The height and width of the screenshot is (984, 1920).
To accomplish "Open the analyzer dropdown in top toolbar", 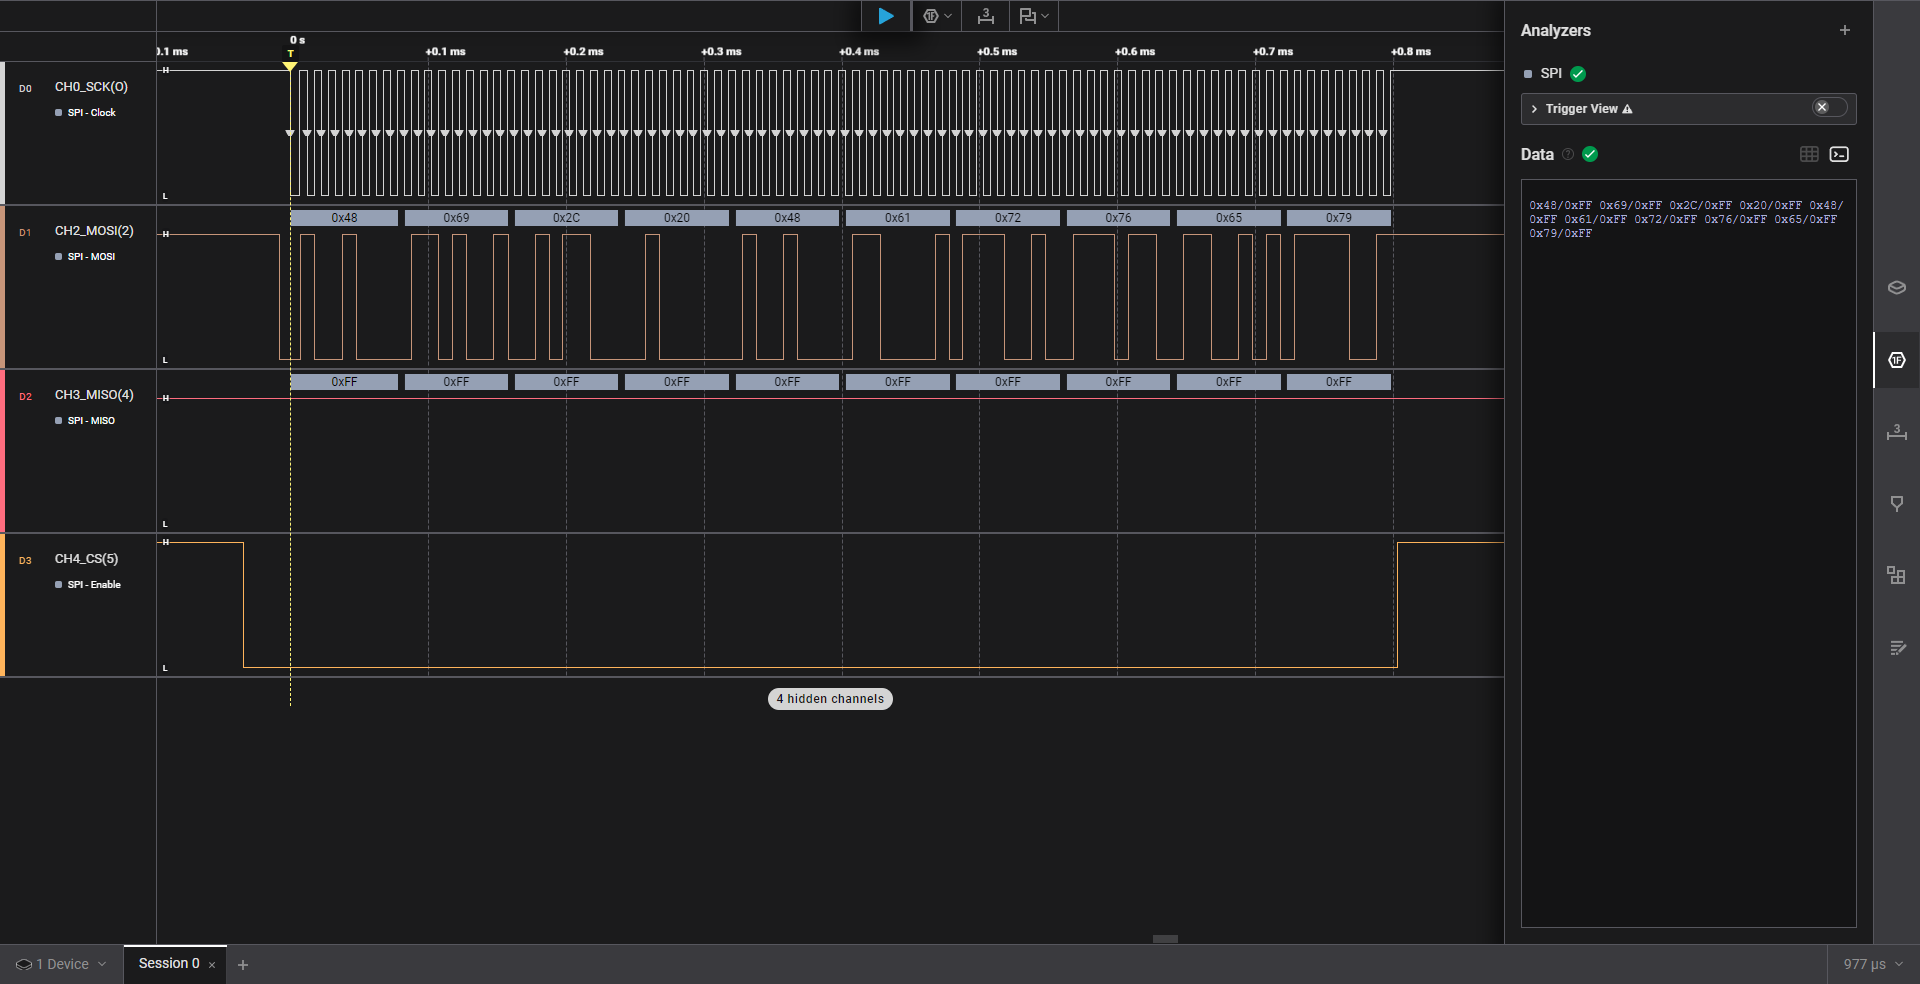I will pos(936,16).
